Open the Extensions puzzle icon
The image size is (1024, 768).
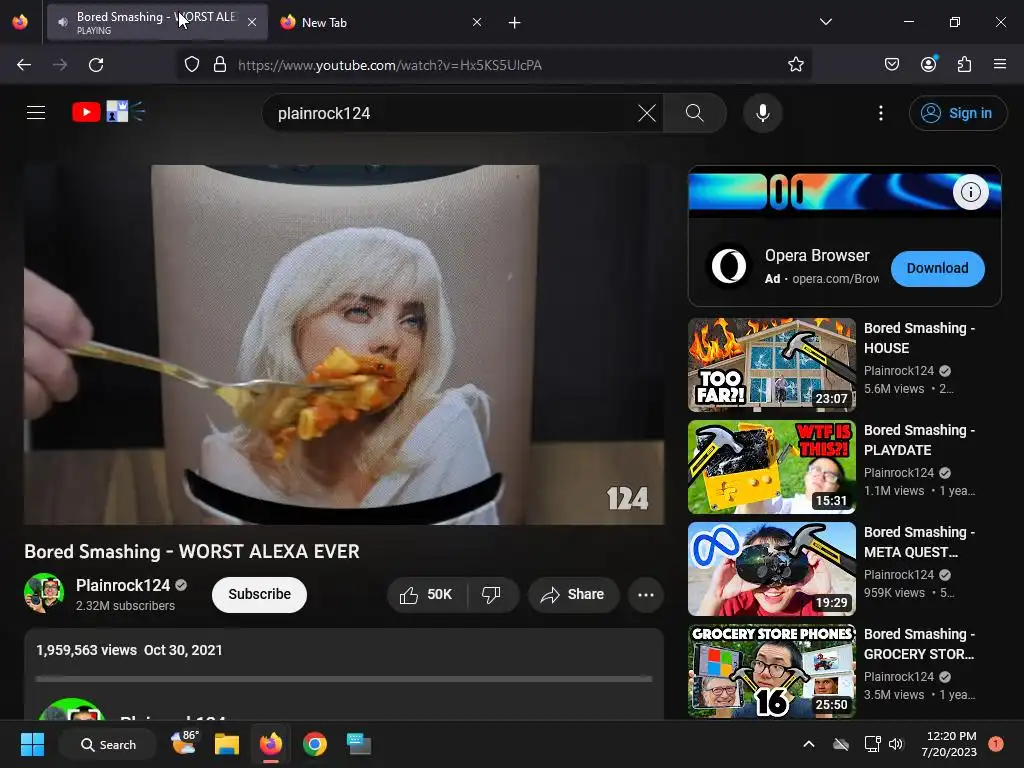[x=964, y=65]
